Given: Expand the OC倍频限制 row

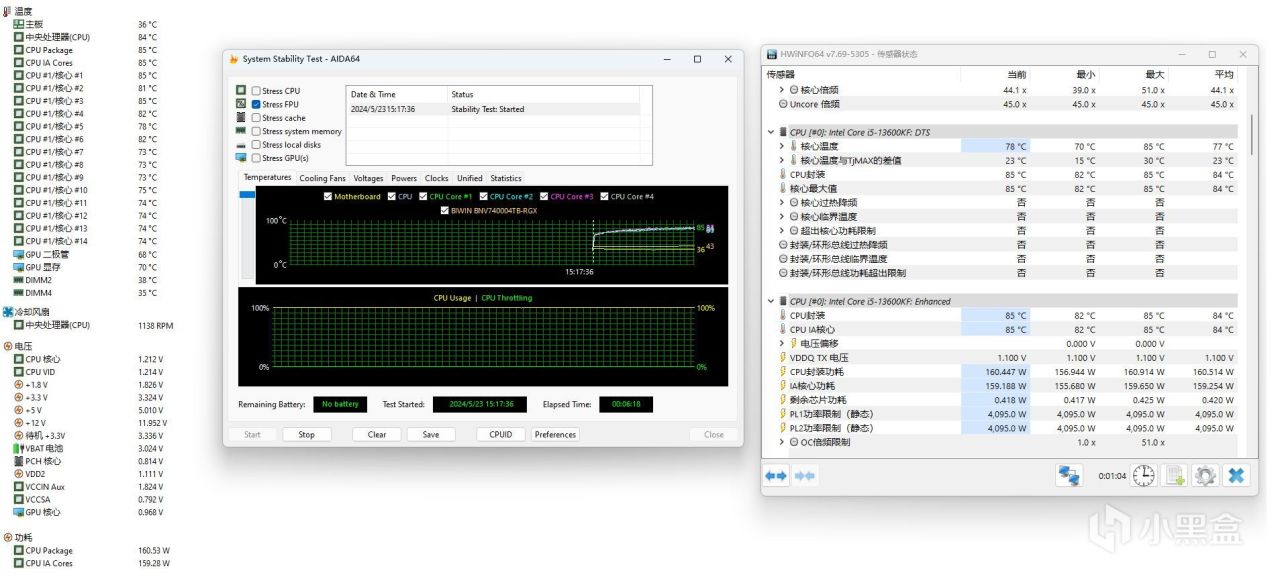Looking at the screenshot, I should click(x=782, y=442).
